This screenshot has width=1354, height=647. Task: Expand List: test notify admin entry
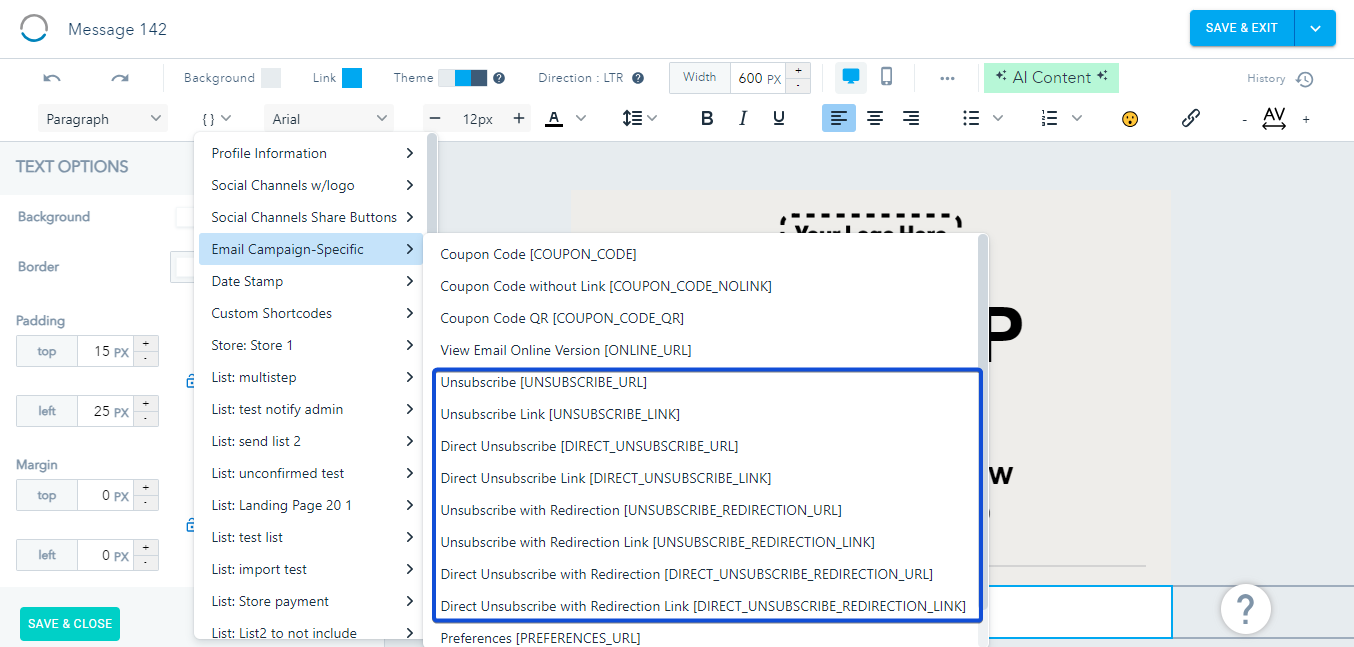pyautogui.click(x=311, y=409)
